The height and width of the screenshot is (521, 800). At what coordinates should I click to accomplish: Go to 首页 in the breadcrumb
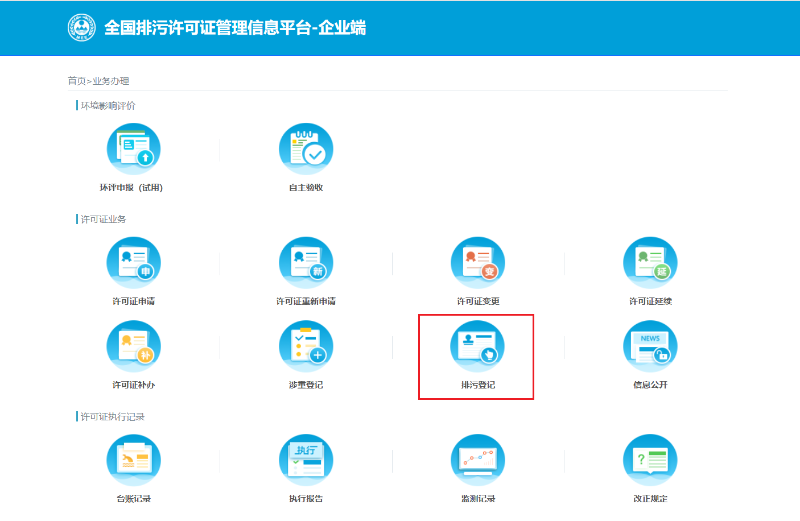pos(76,81)
